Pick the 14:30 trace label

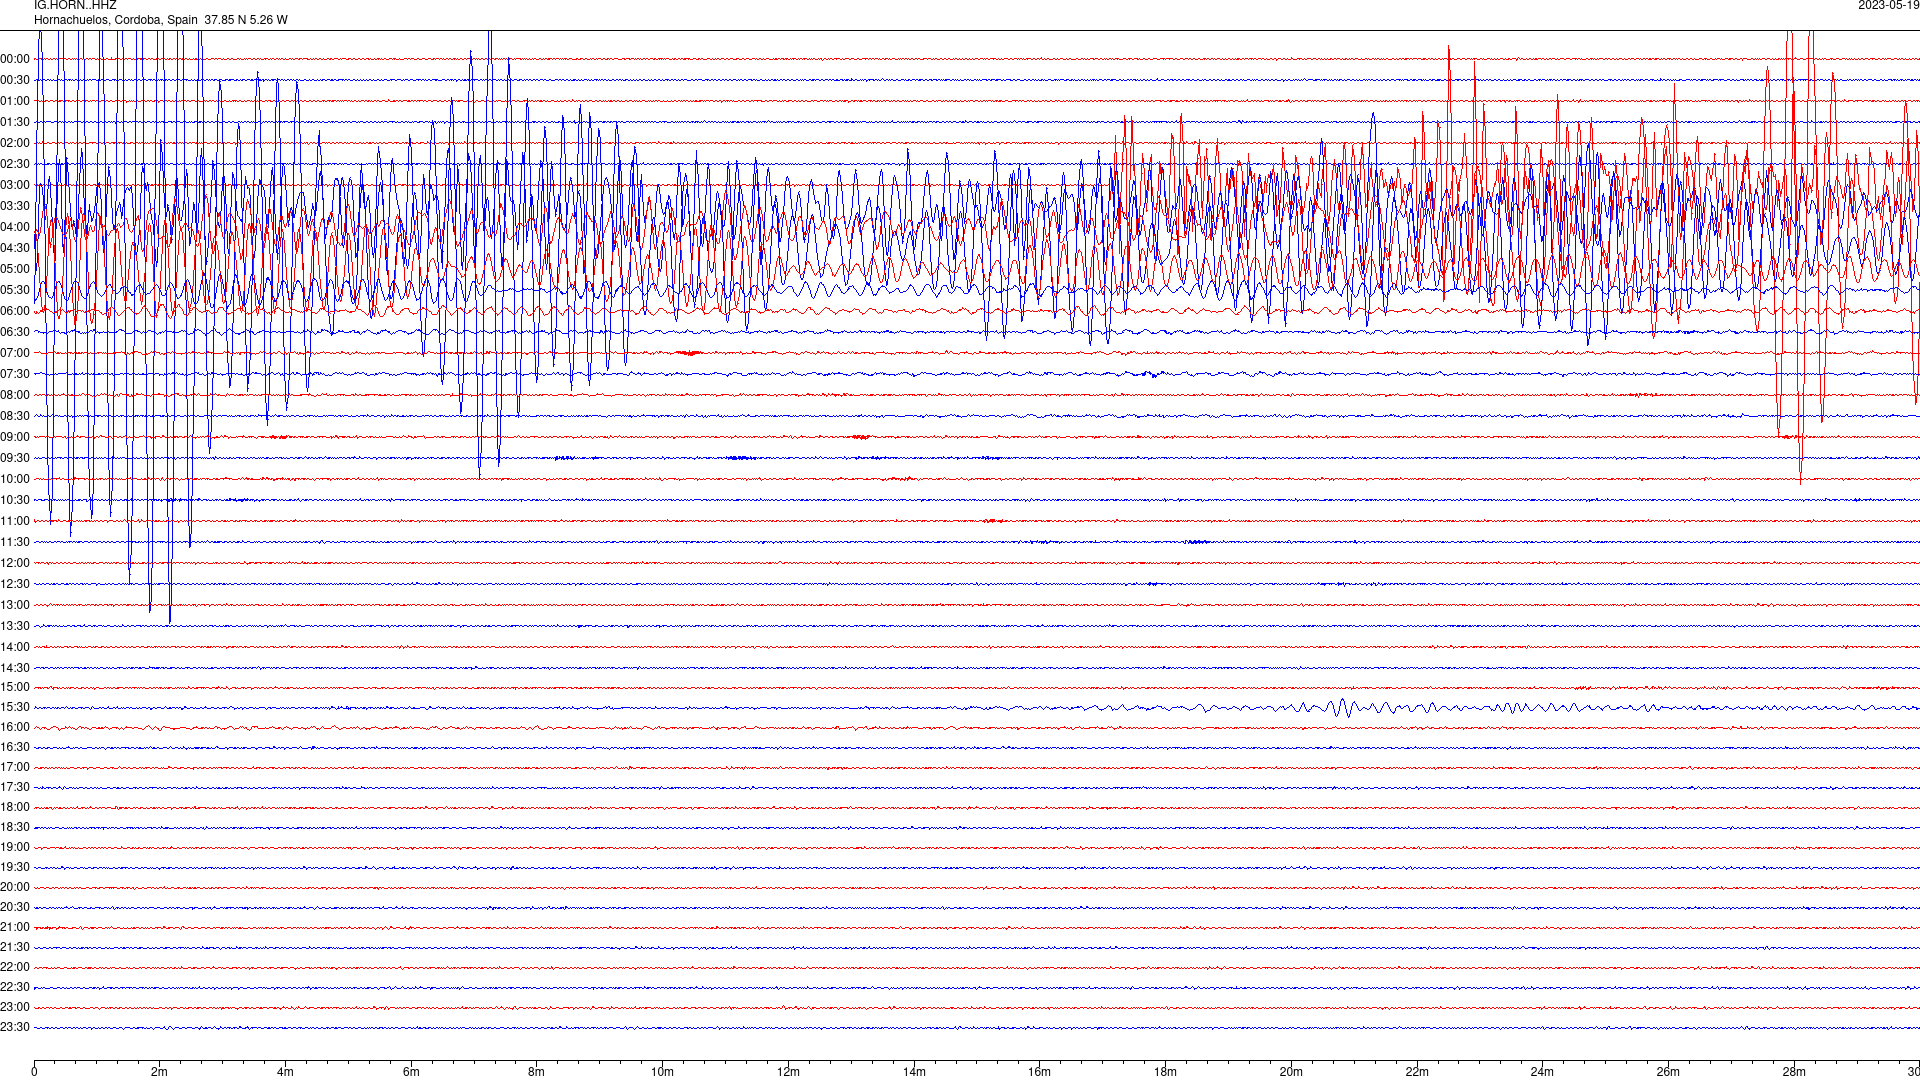click(15, 668)
